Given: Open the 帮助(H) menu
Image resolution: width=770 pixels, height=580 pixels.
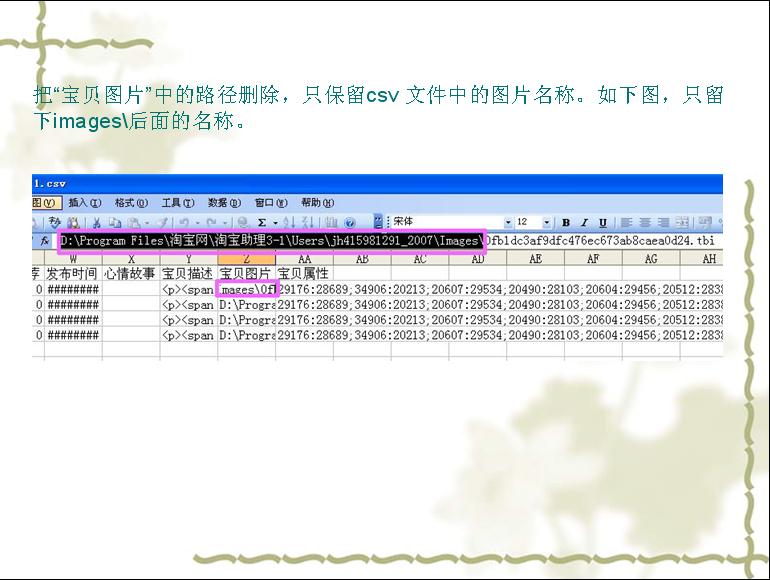Looking at the screenshot, I should point(317,203).
